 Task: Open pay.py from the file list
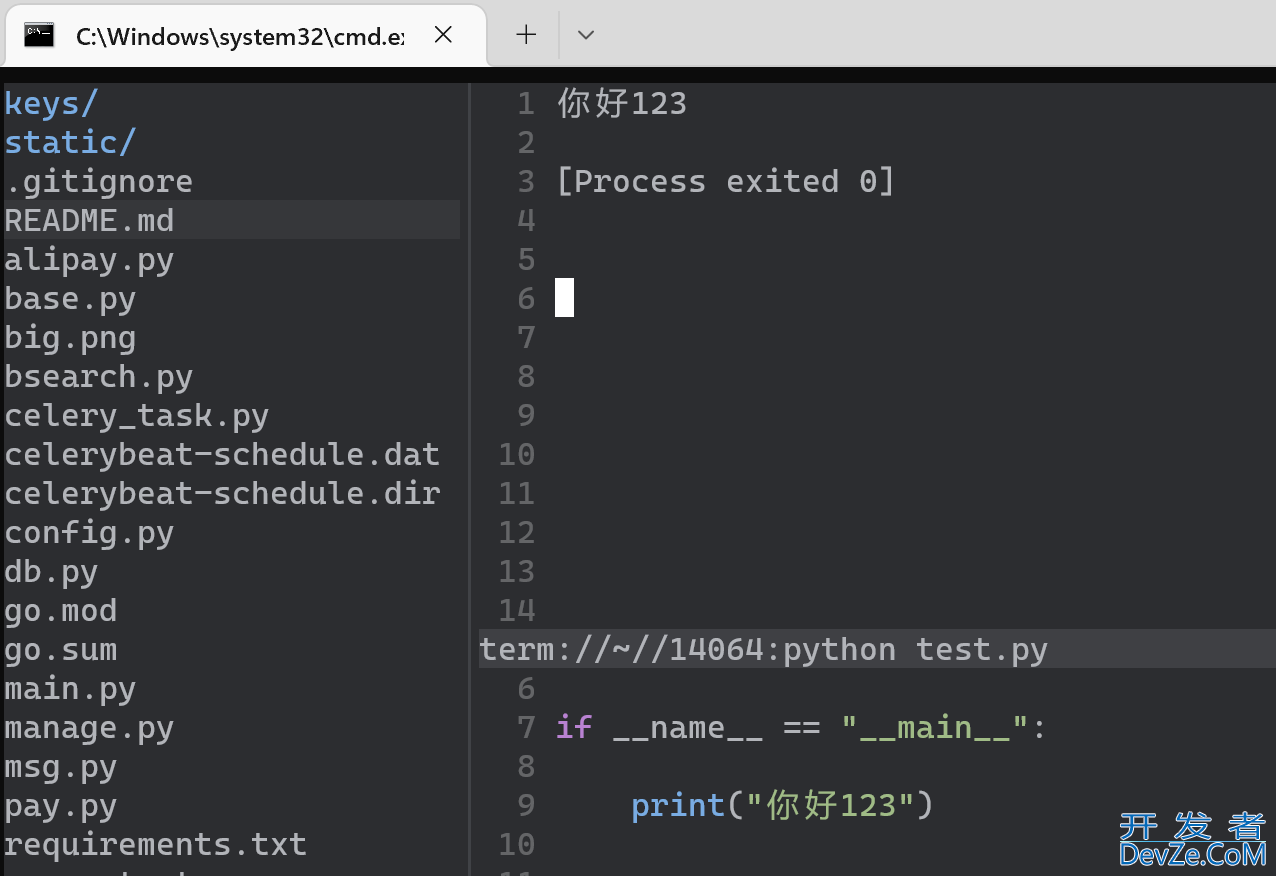click(60, 805)
